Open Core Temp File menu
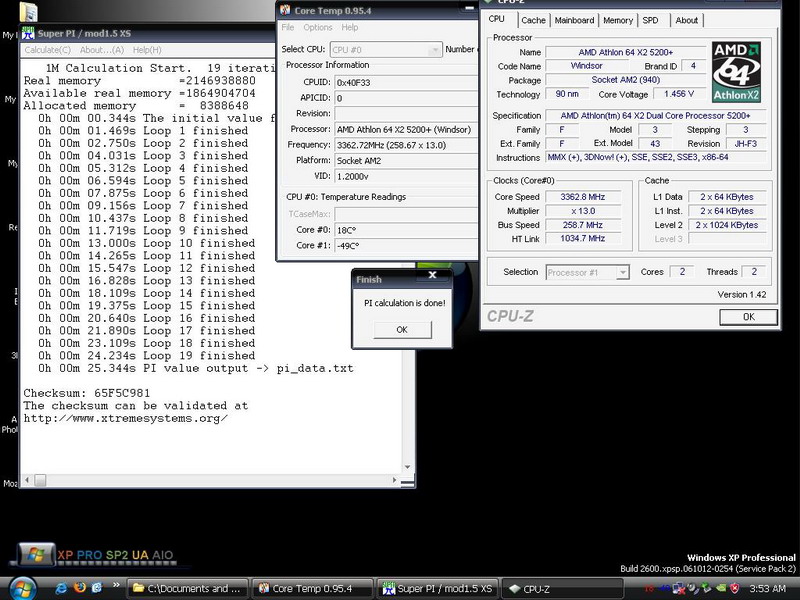Image resolution: width=800 pixels, height=600 pixels. pos(288,28)
